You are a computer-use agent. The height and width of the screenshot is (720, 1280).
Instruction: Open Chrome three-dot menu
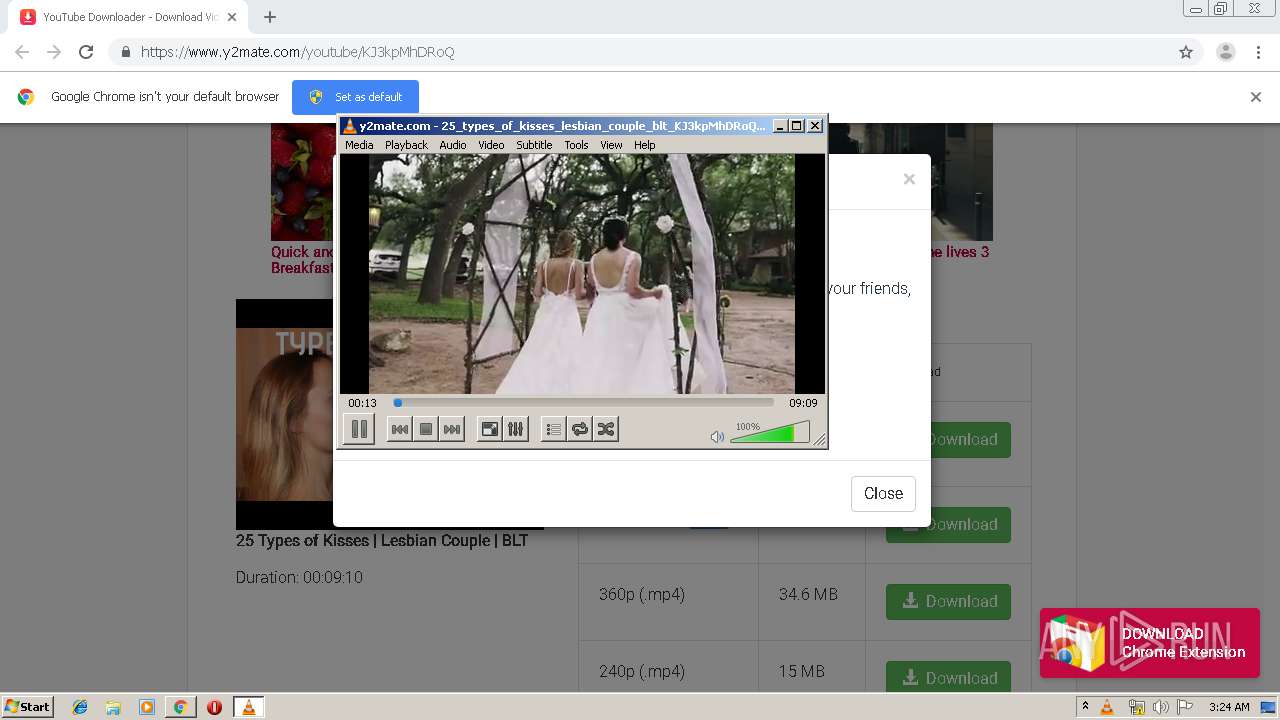[1258, 52]
